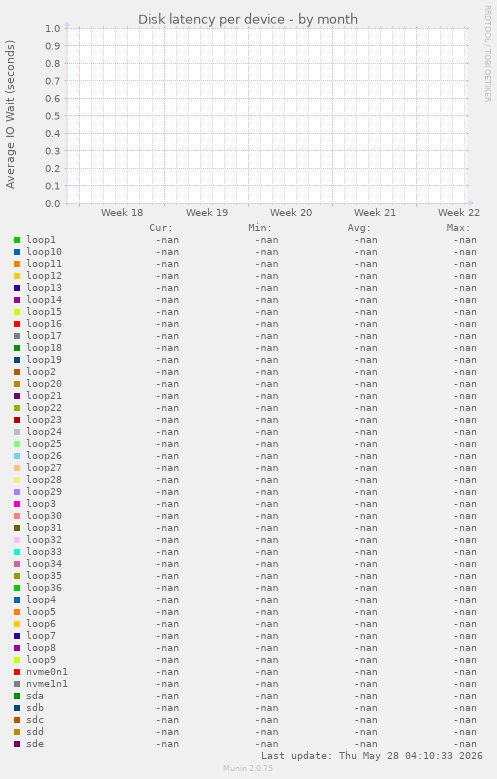Screen dimensions: 497x779
Task: Click the 'loop20' legend label
Action: point(44,384)
